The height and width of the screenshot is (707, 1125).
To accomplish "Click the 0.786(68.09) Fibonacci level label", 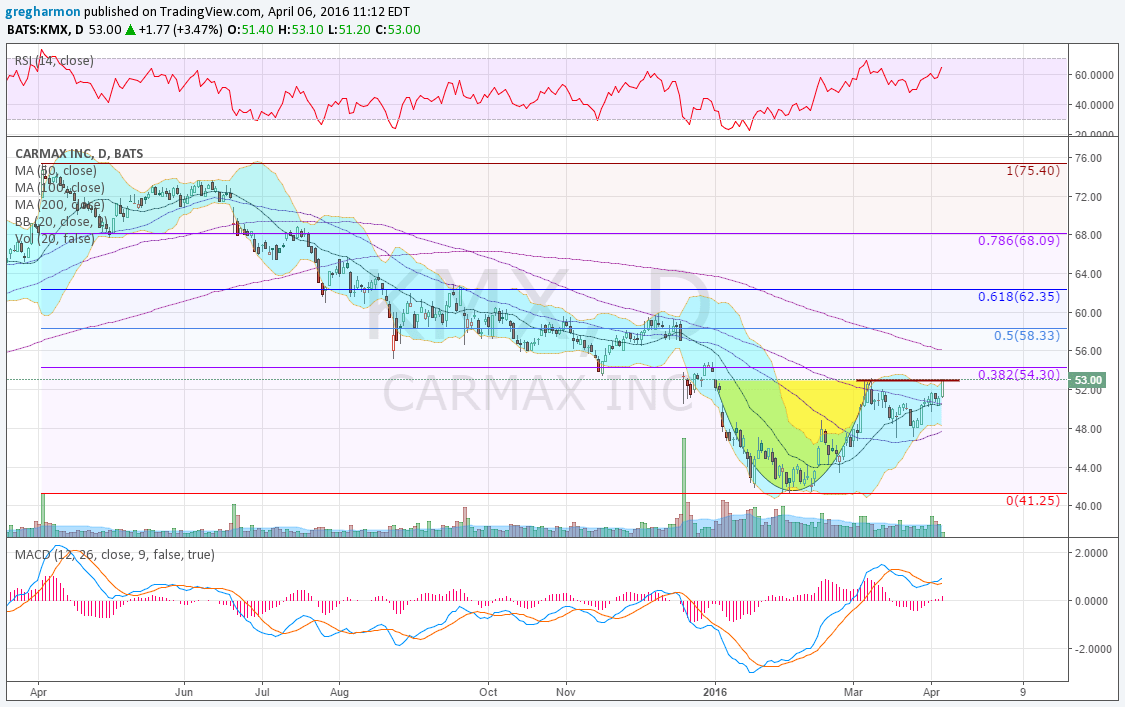I will pyautogui.click(x=1019, y=240).
